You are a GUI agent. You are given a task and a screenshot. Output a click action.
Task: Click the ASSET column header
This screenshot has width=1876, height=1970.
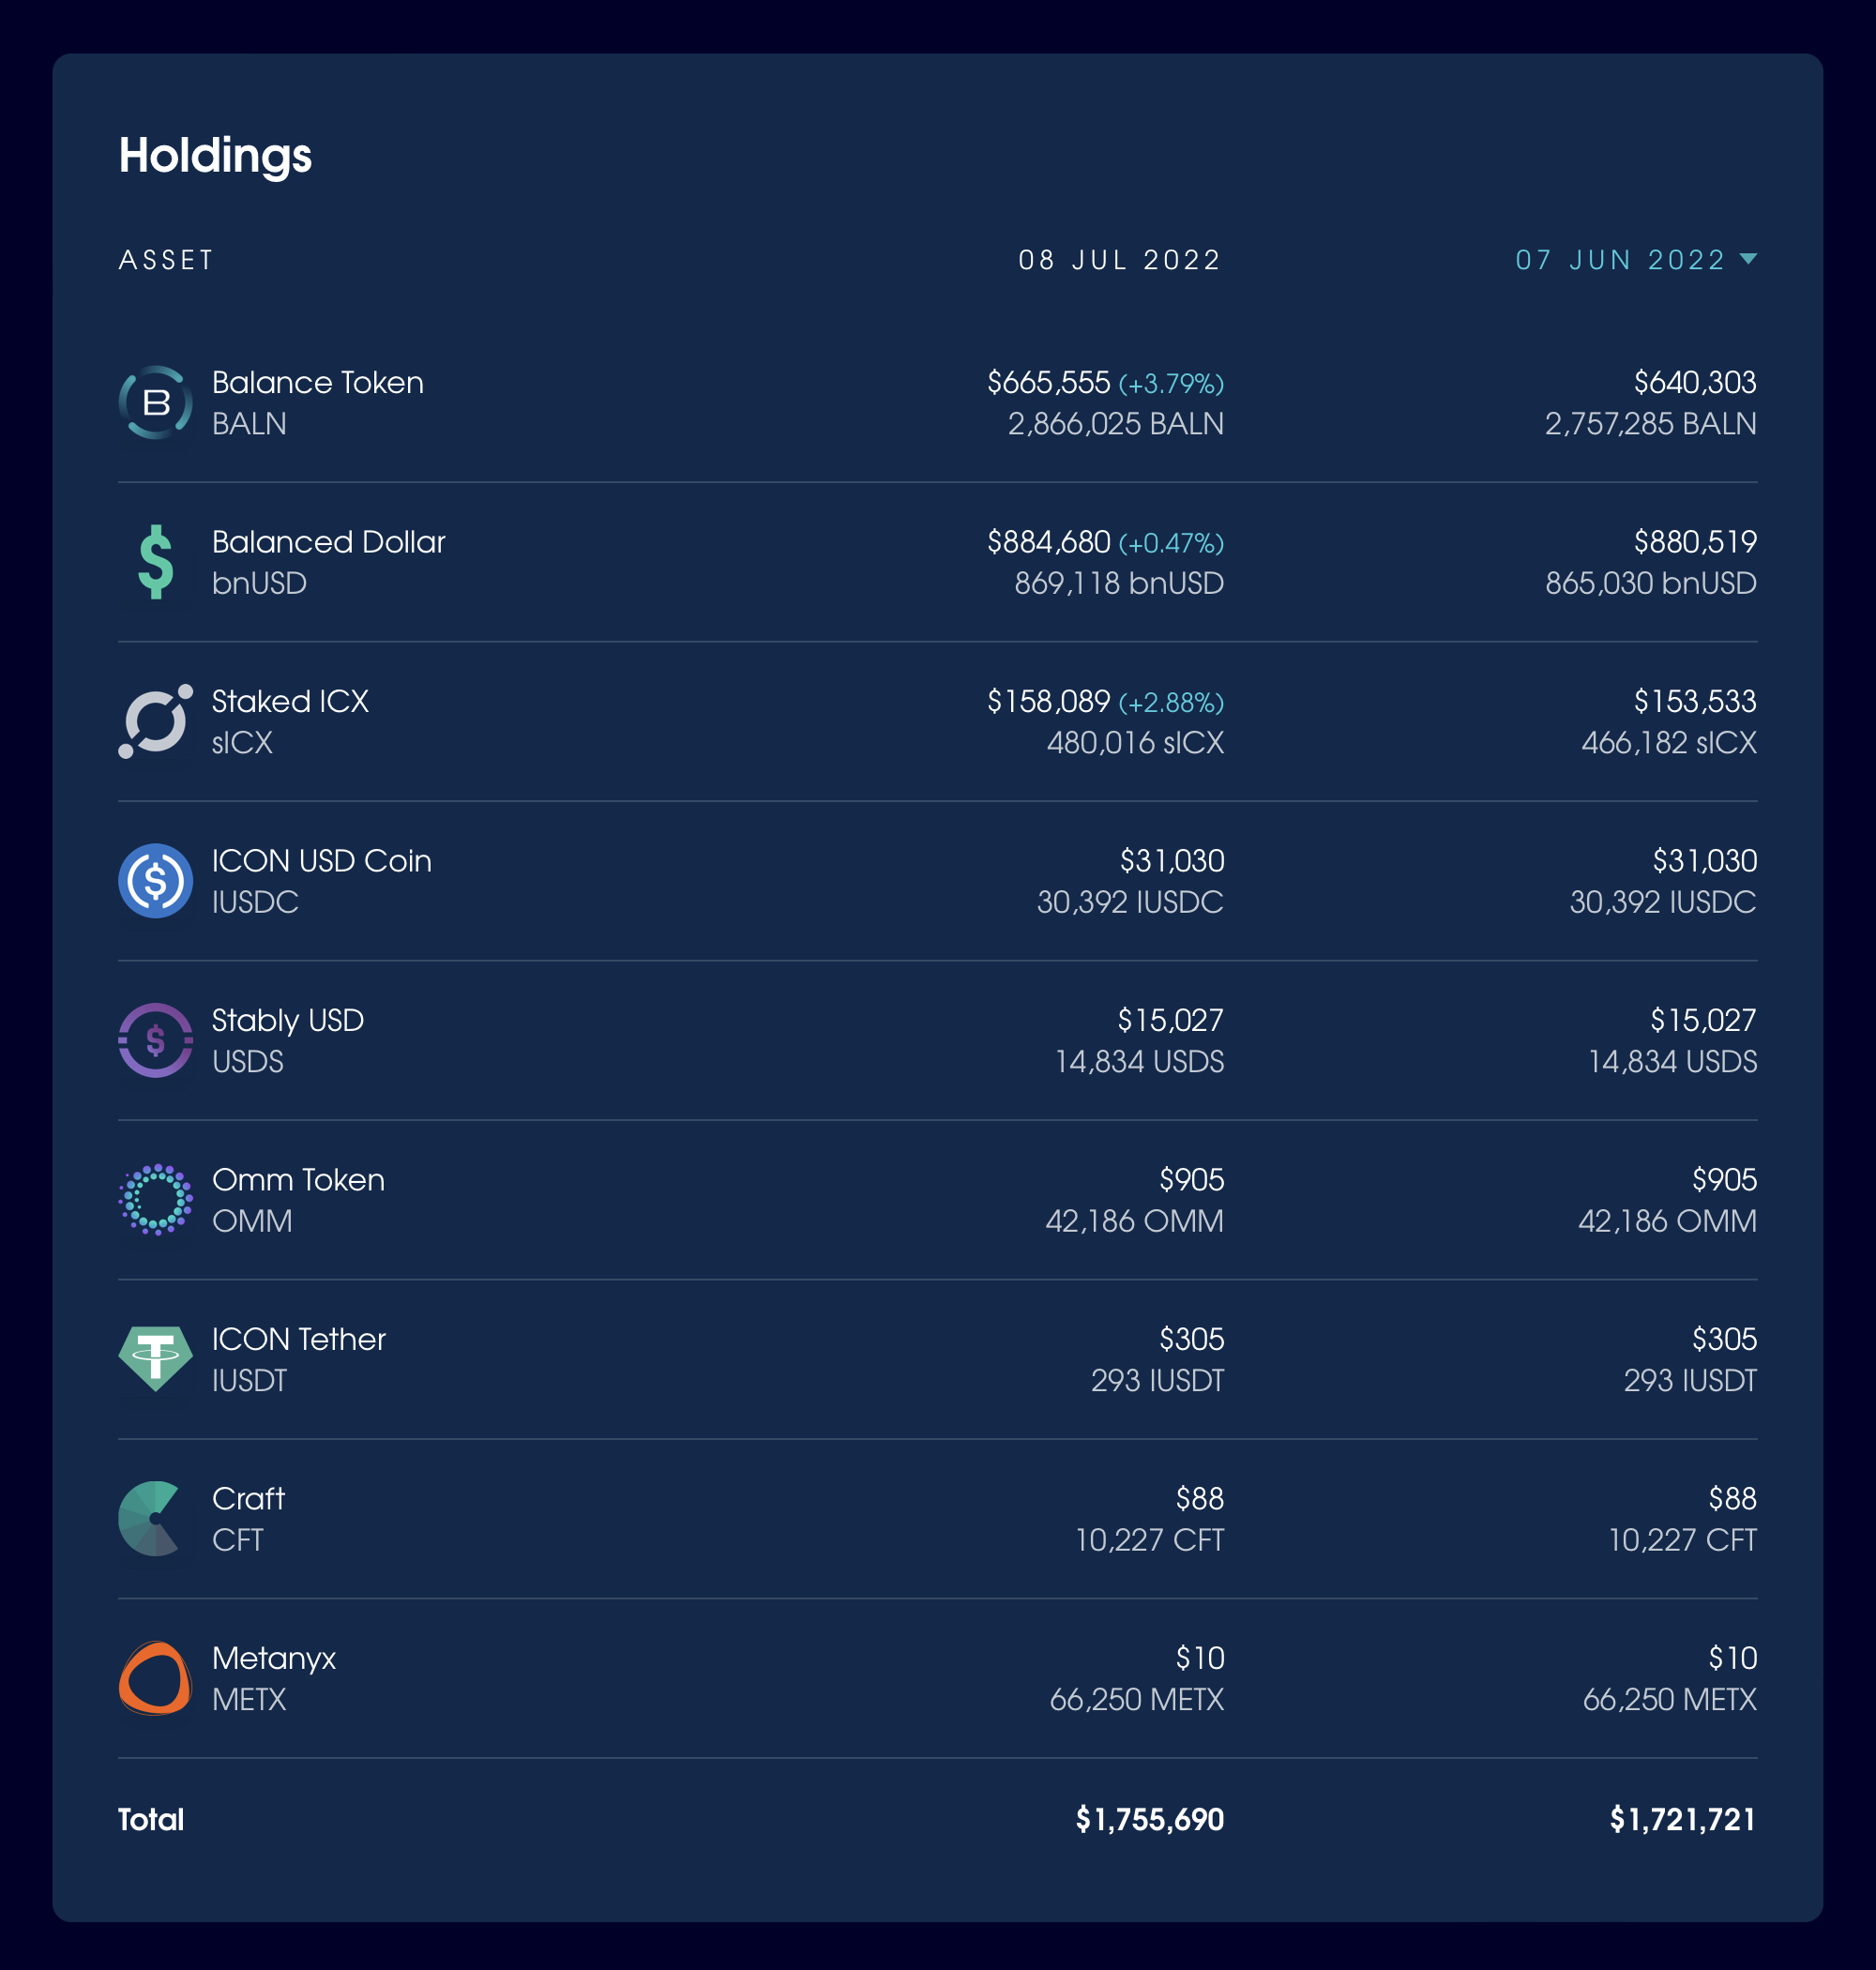tap(166, 260)
